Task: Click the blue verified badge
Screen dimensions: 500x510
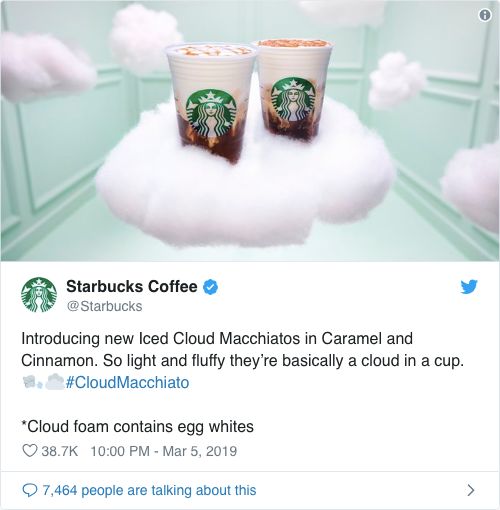Action: click(211, 287)
